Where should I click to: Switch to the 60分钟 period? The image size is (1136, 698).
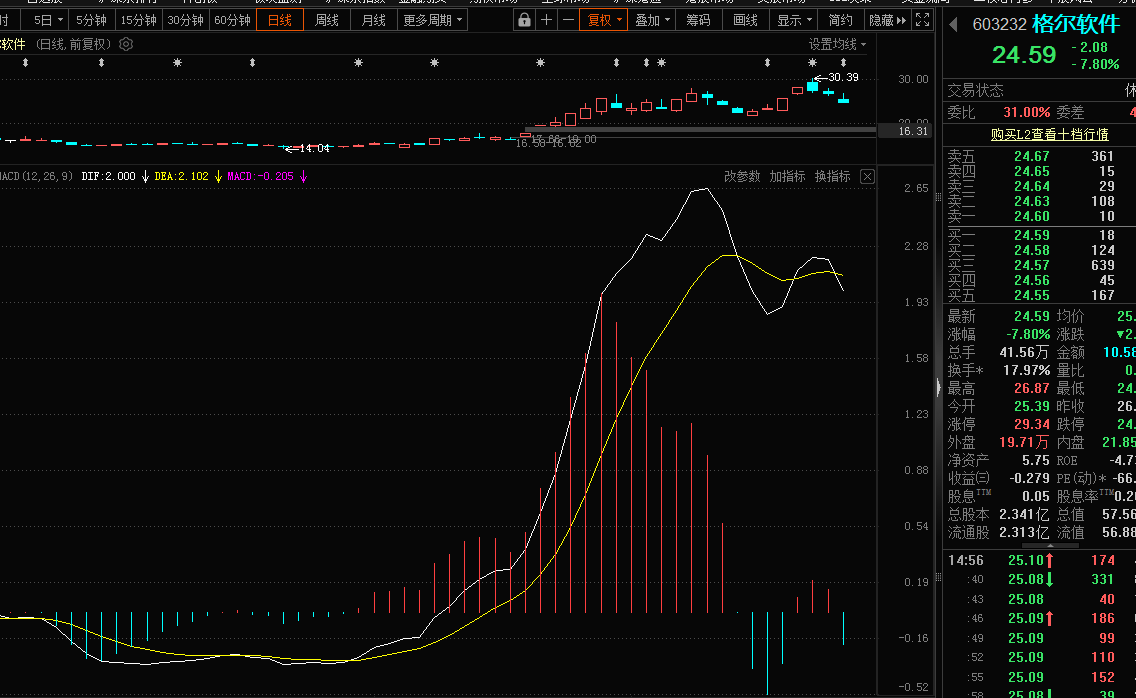pos(232,20)
